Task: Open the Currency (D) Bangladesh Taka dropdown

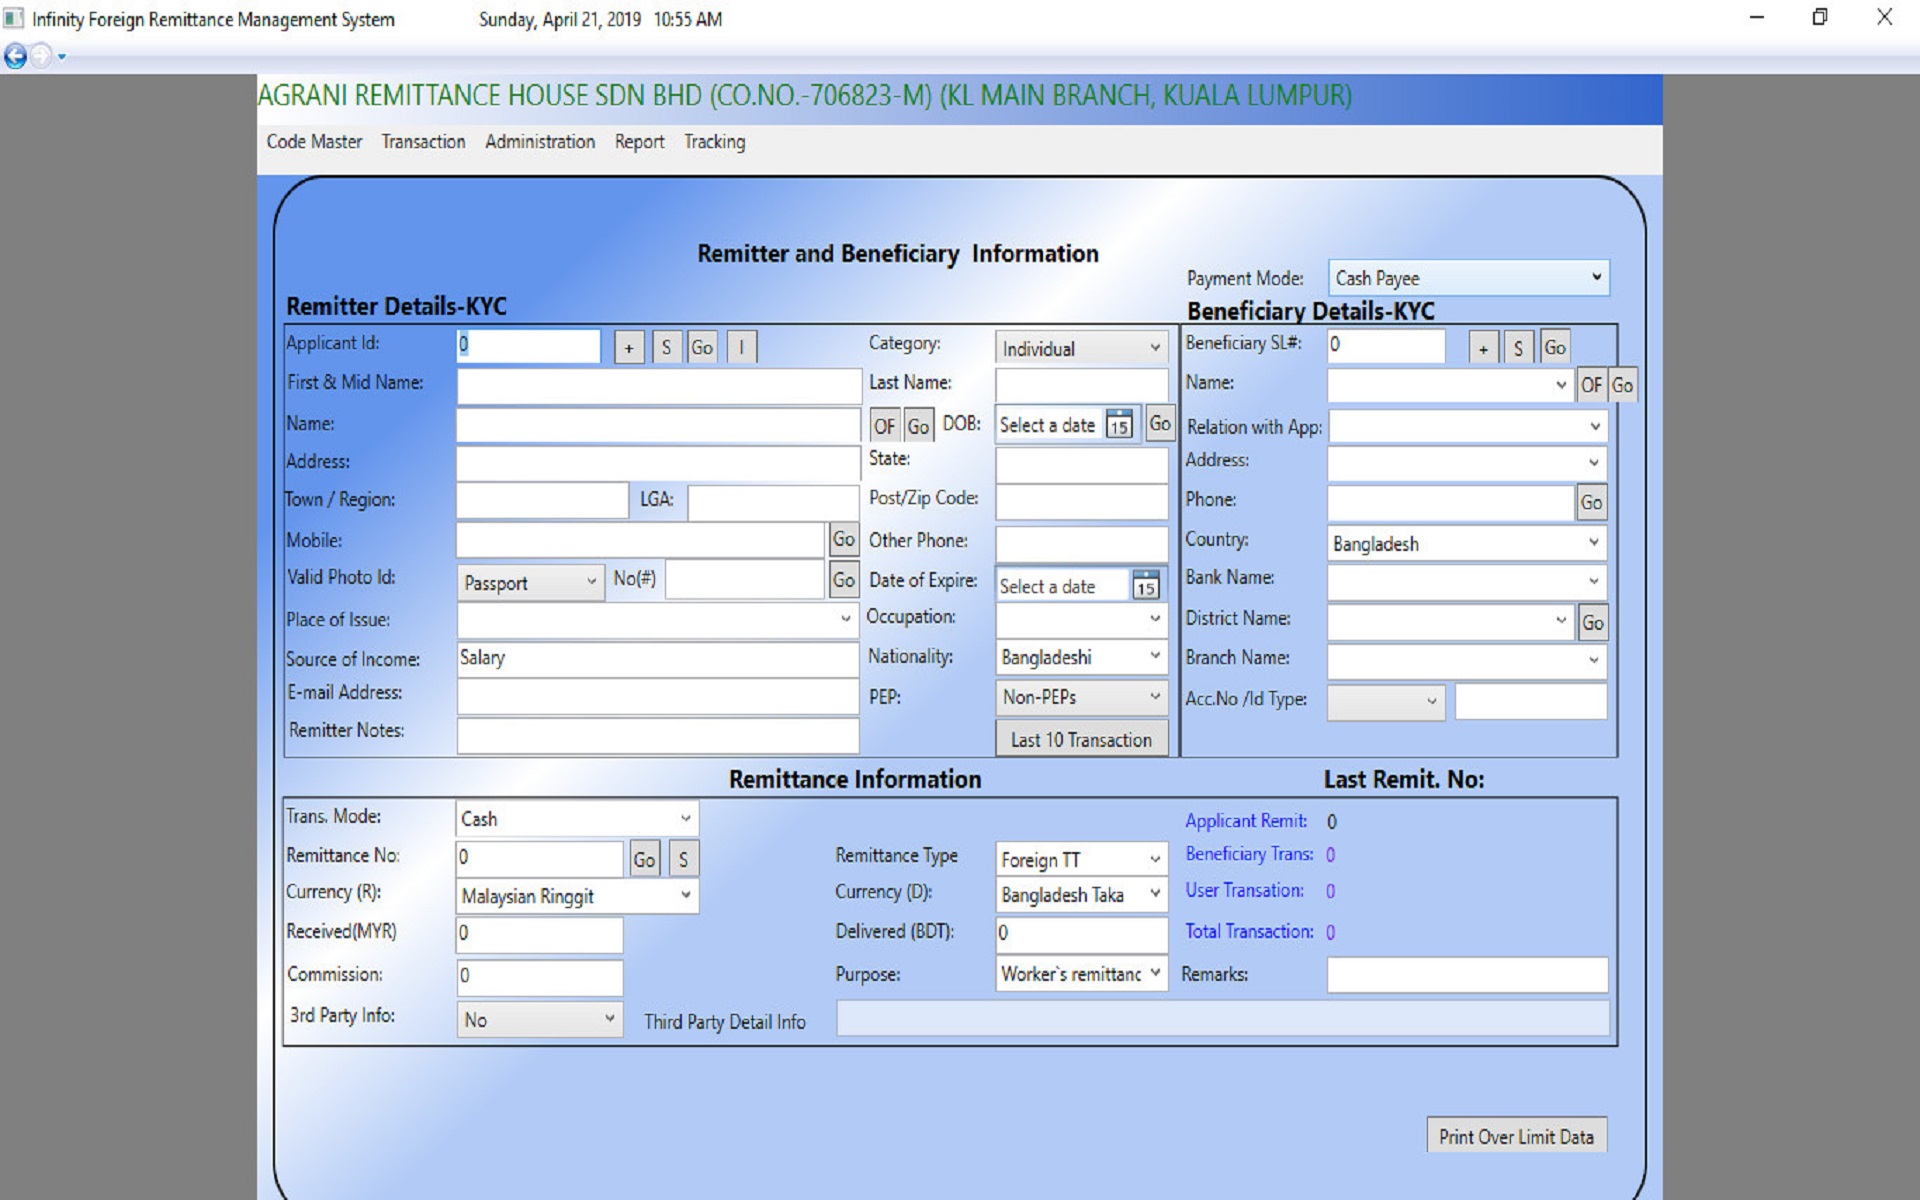Action: (x=1081, y=894)
